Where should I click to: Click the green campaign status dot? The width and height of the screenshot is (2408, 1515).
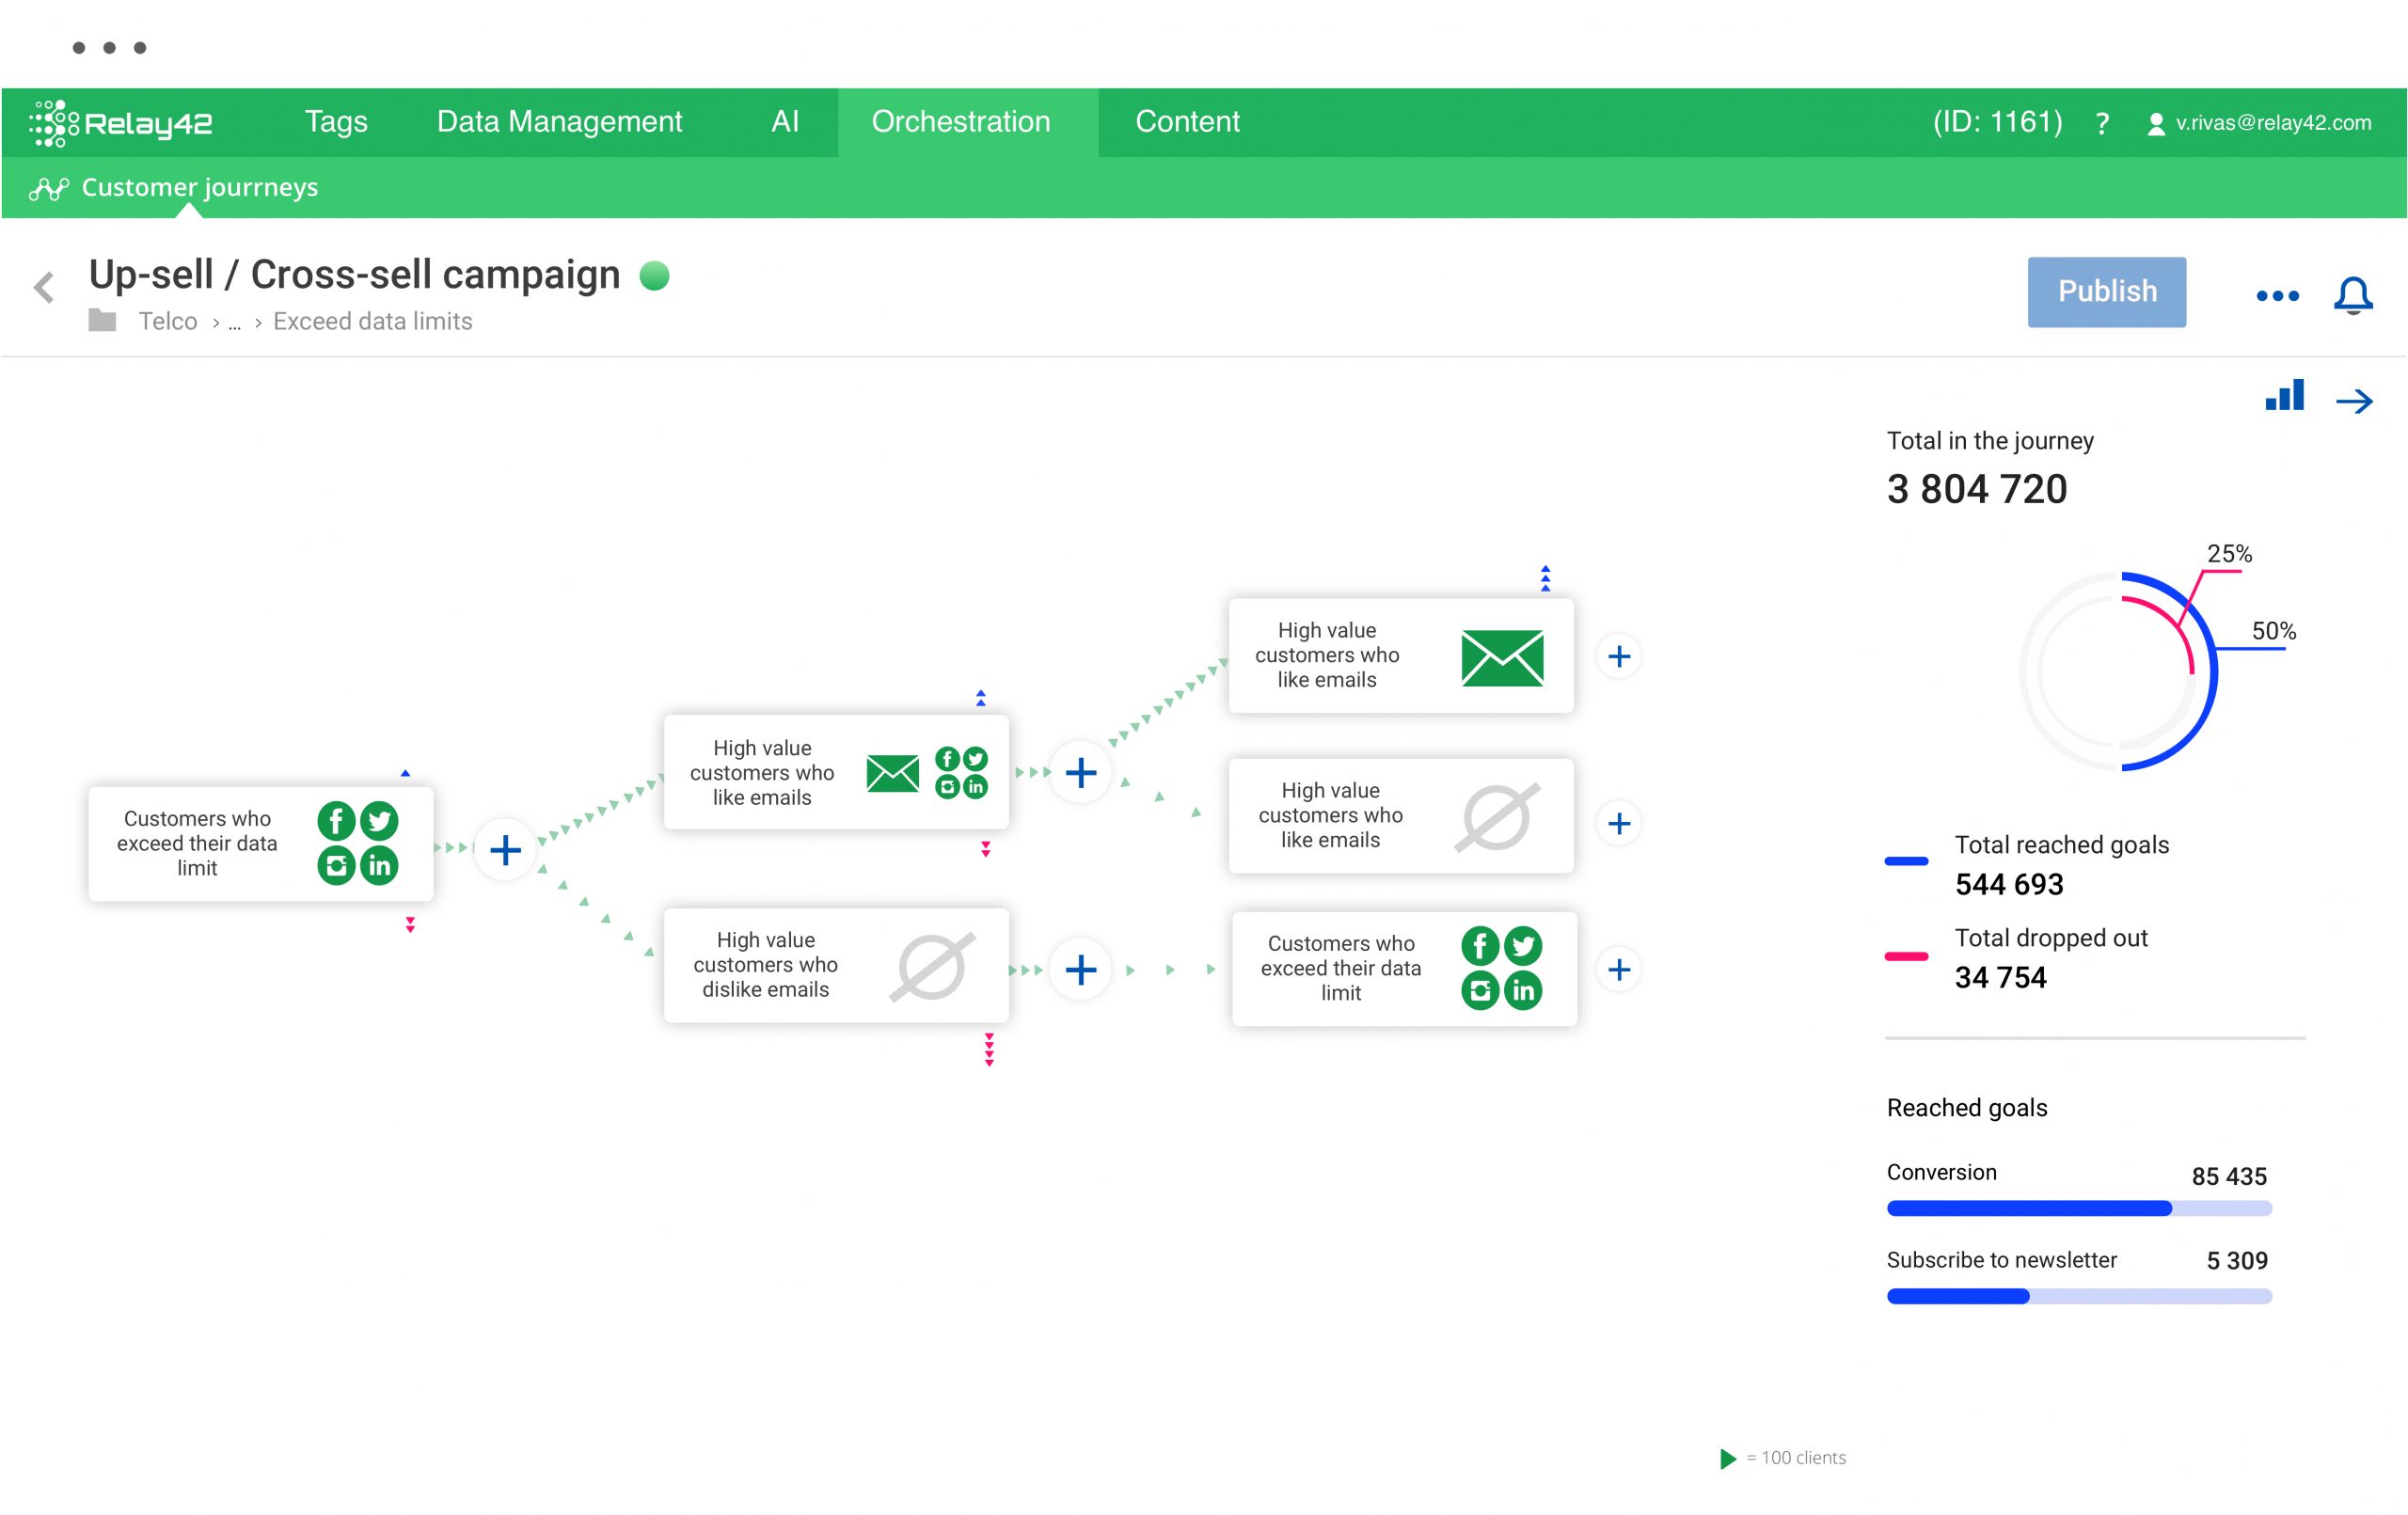(x=654, y=275)
